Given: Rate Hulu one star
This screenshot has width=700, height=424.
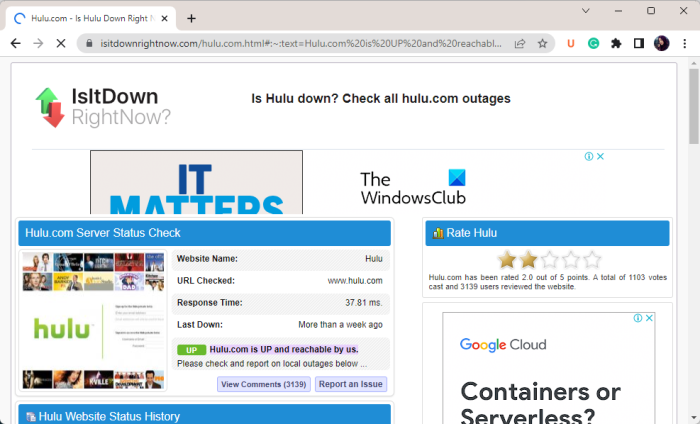Looking at the screenshot, I should coord(507,260).
